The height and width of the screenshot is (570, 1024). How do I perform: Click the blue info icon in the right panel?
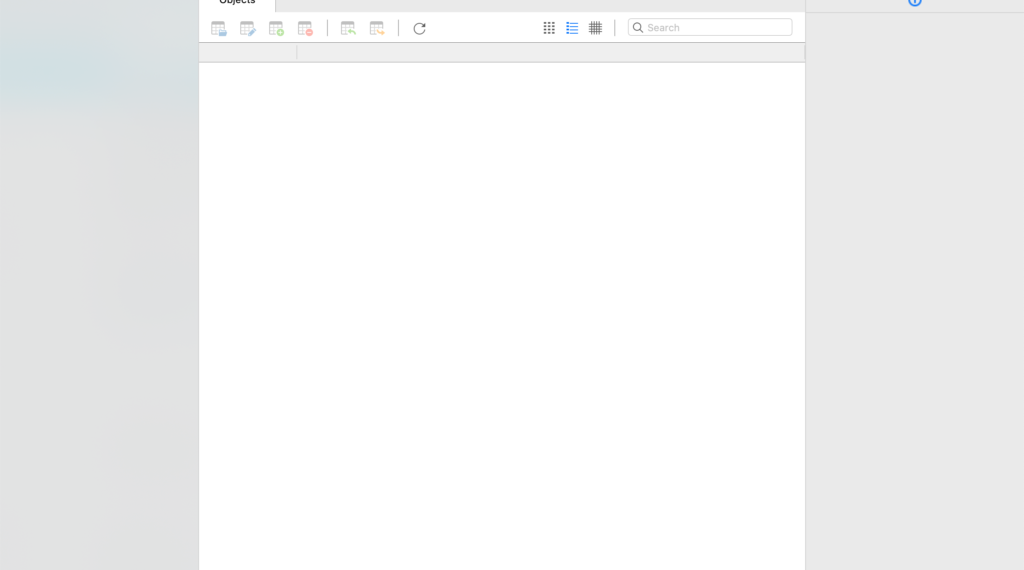(x=914, y=3)
